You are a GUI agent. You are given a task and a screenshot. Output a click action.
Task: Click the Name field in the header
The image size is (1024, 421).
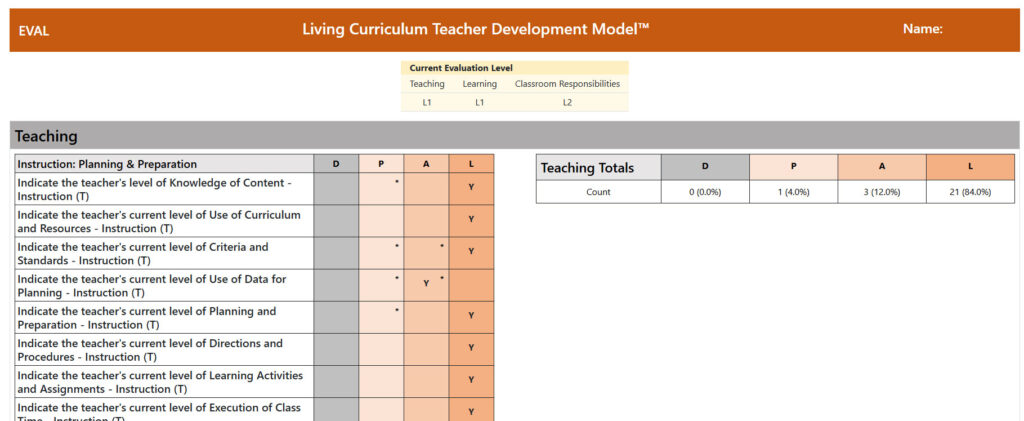pos(922,30)
